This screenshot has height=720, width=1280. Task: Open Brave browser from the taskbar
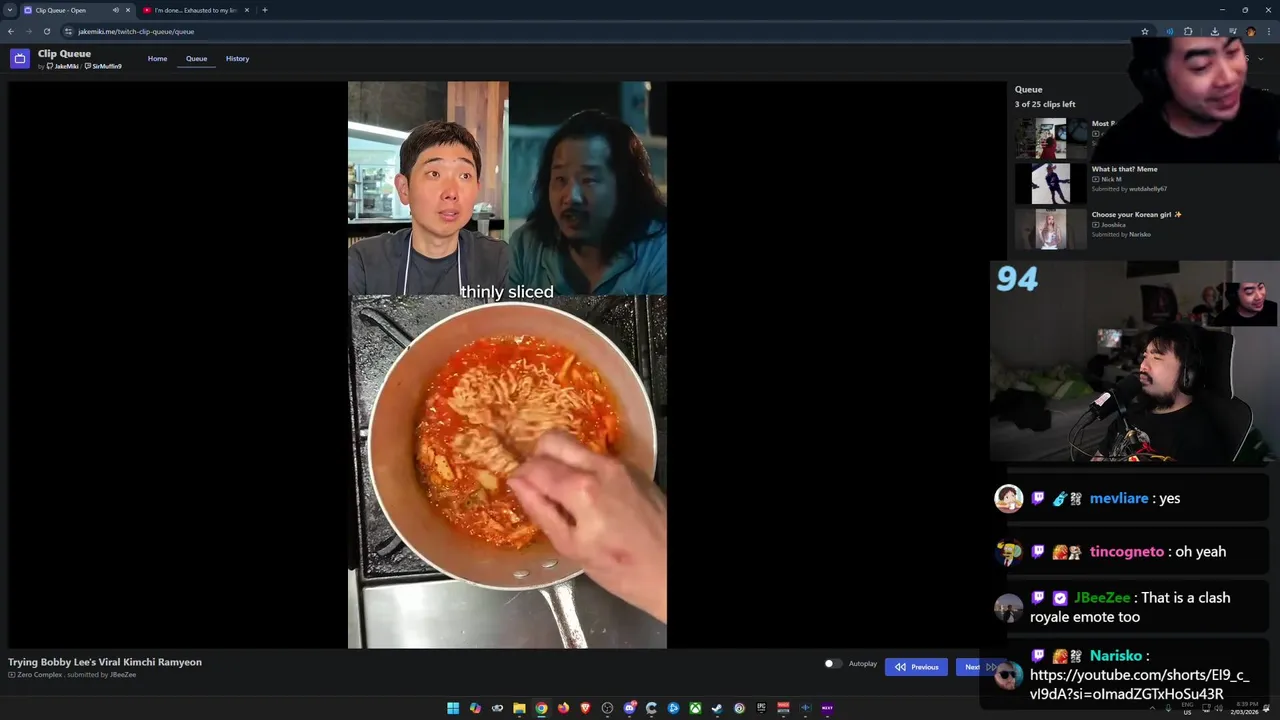[585, 708]
